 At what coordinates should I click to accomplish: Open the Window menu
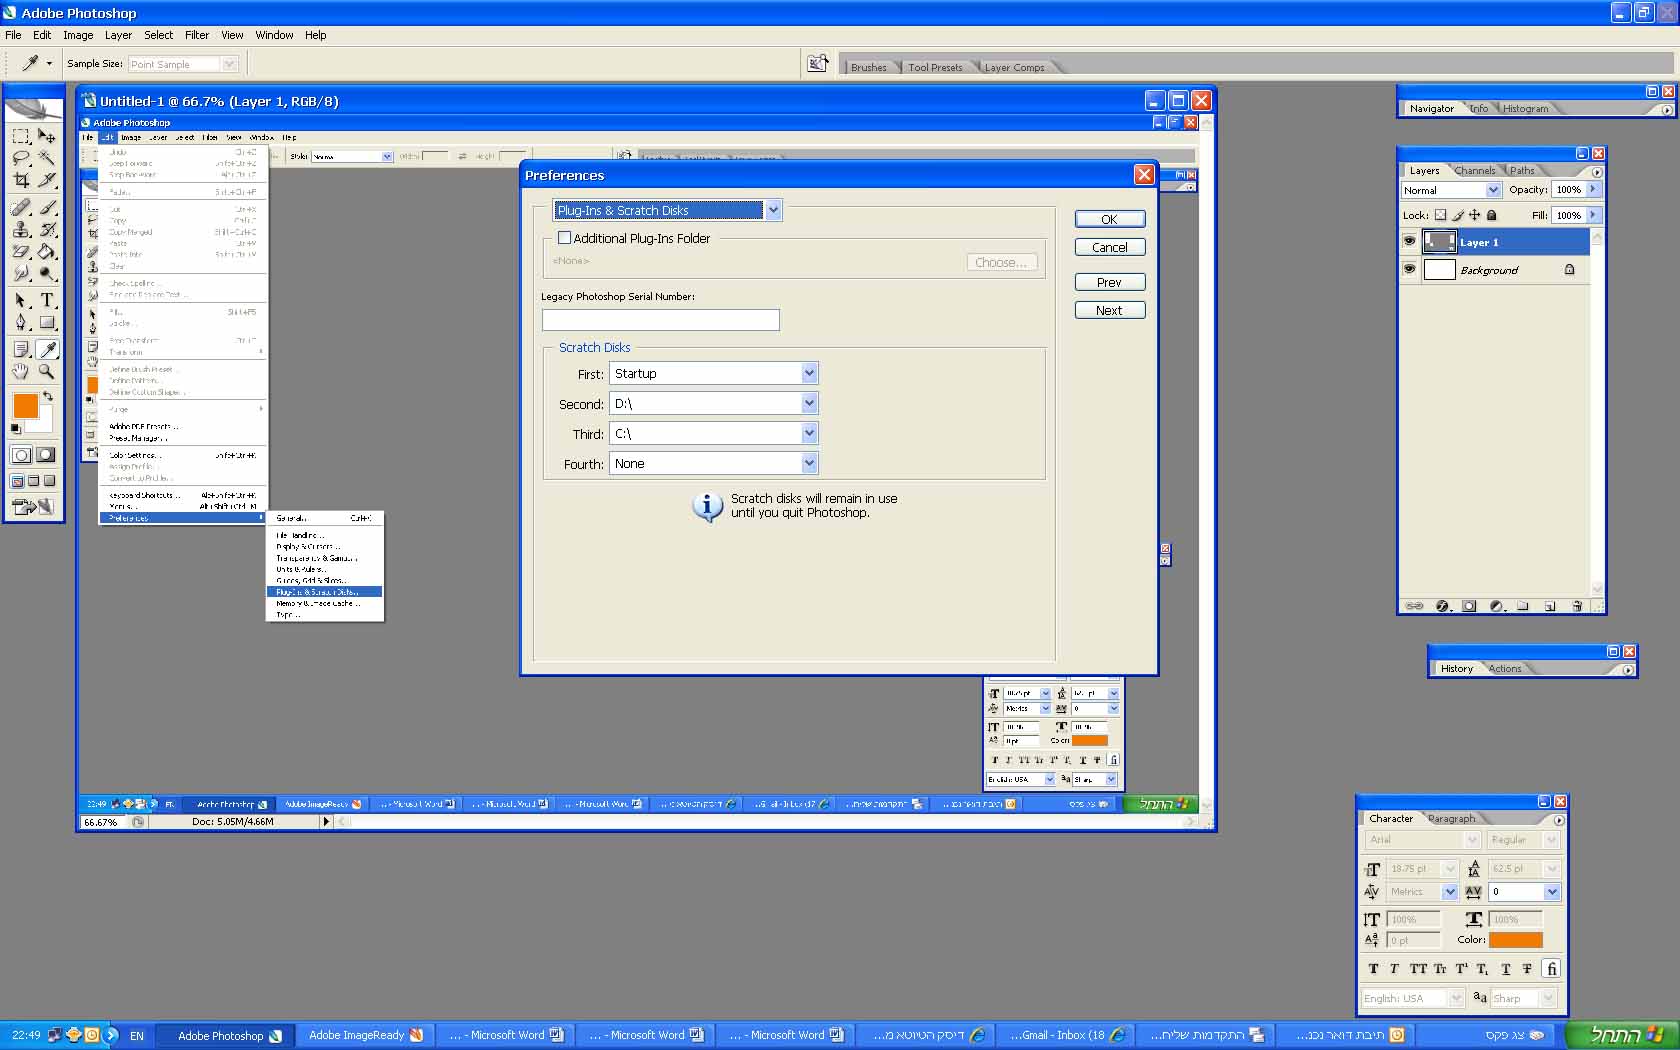pos(274,35)
